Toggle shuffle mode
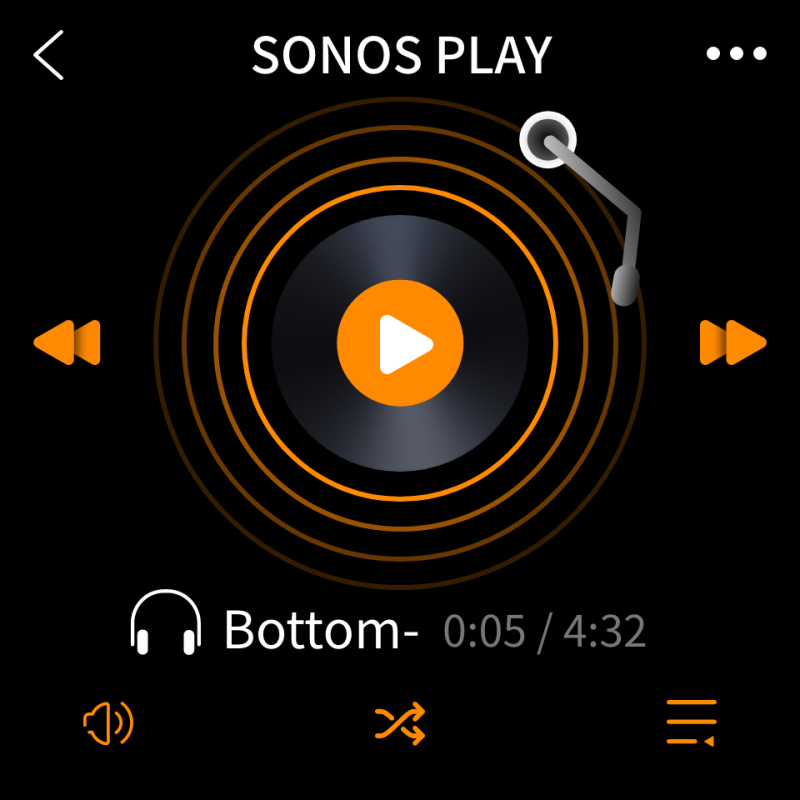This screenshot has width=800, height=800. pos(400,723)
